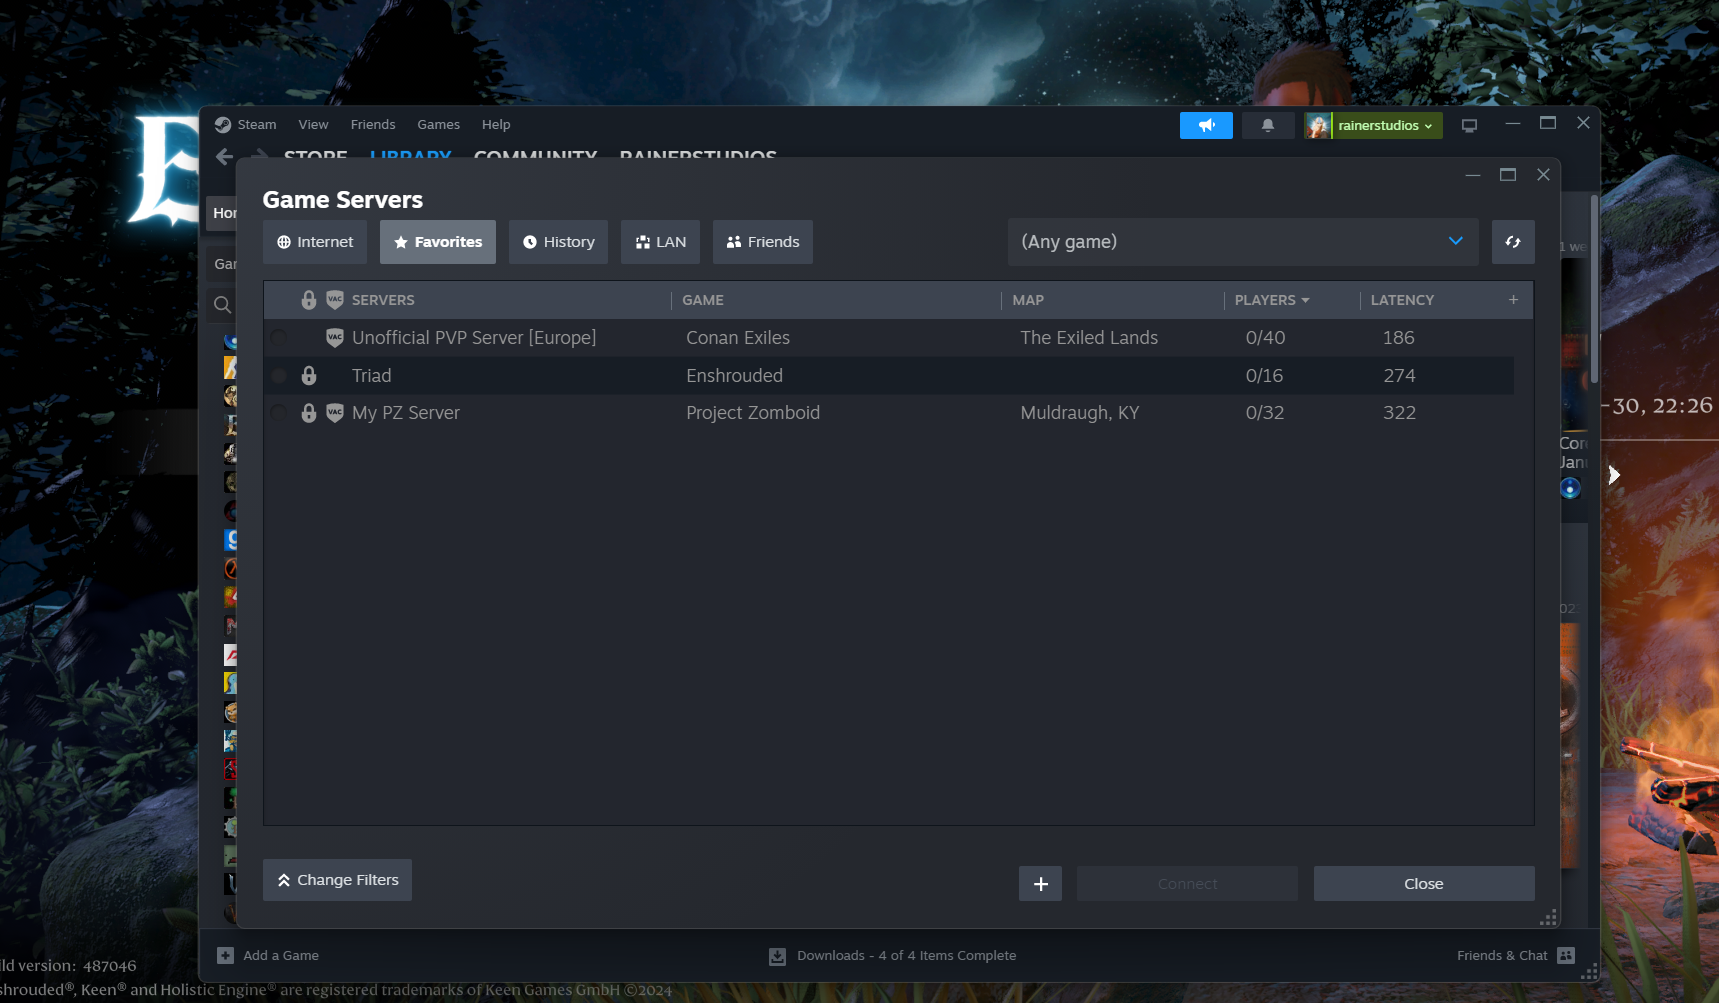Viewport: 1719px width, 1003px height.
Task: Click the Change Filters button
Action: [336, 879]
